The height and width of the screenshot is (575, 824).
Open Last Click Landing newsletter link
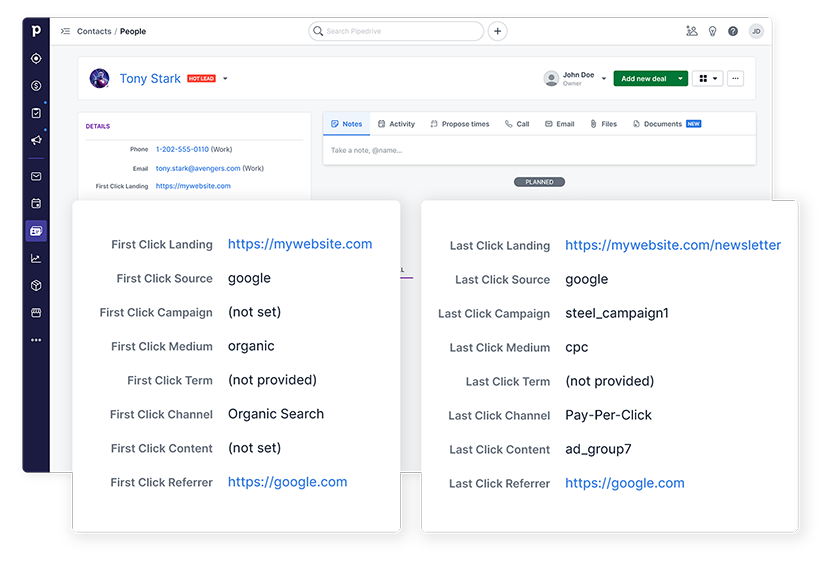(673, 245)
